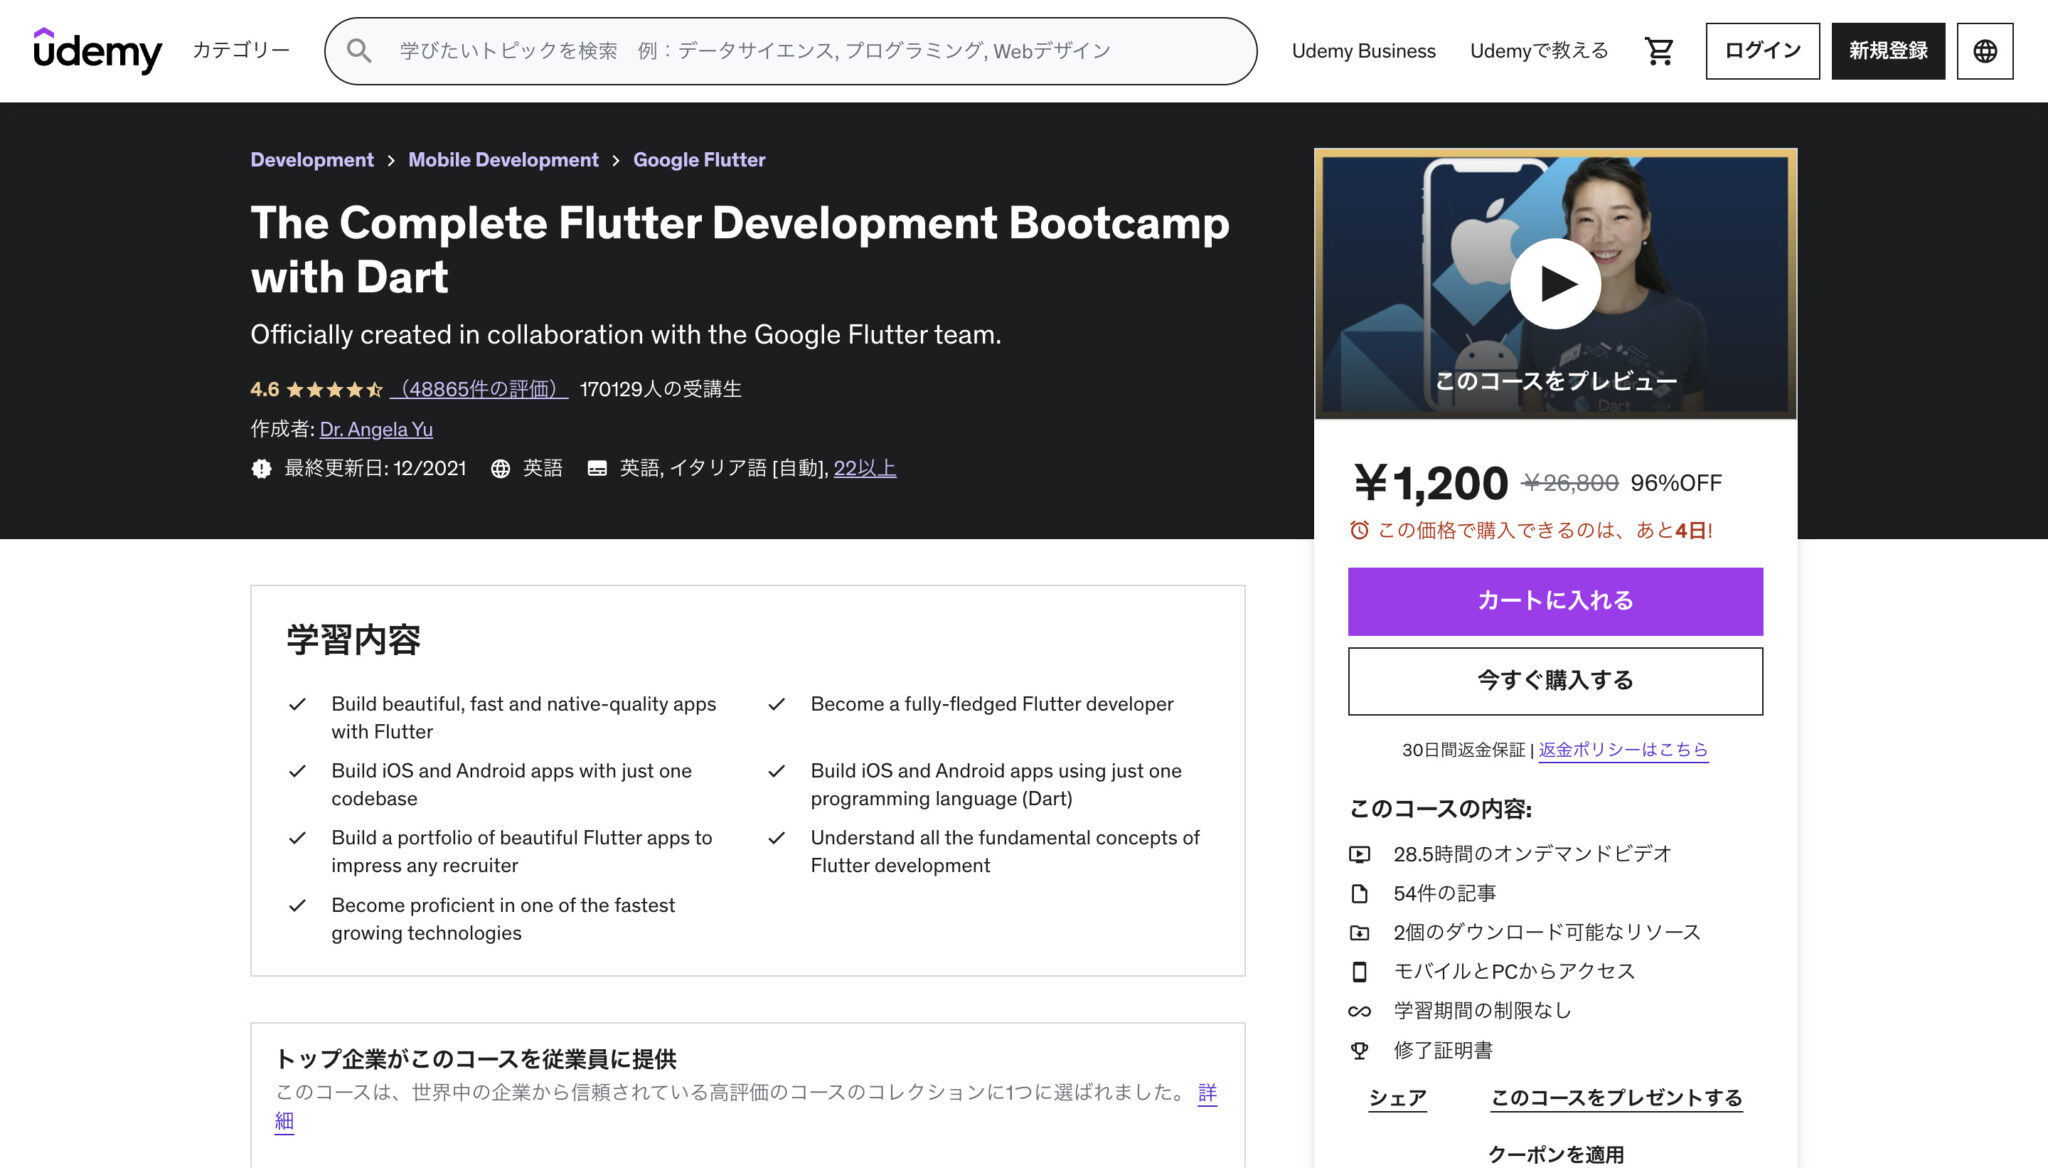
Task: Click the Udemy logo
Action: pos(97,50)
